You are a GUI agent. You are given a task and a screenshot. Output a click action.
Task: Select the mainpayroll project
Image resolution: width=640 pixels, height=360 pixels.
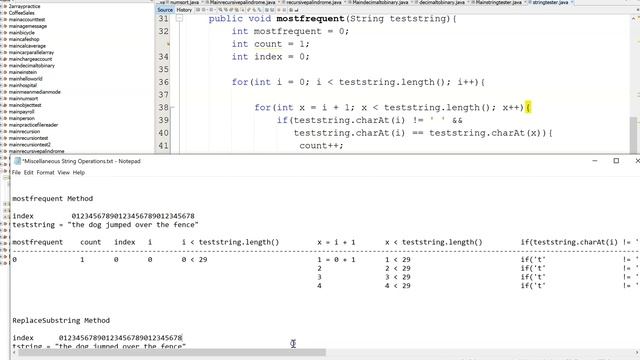21,111
